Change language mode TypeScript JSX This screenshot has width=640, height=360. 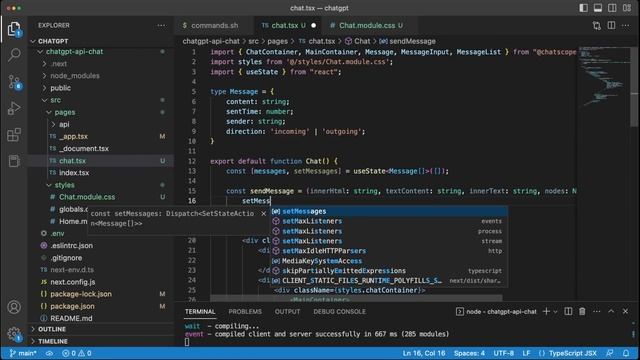568,353
